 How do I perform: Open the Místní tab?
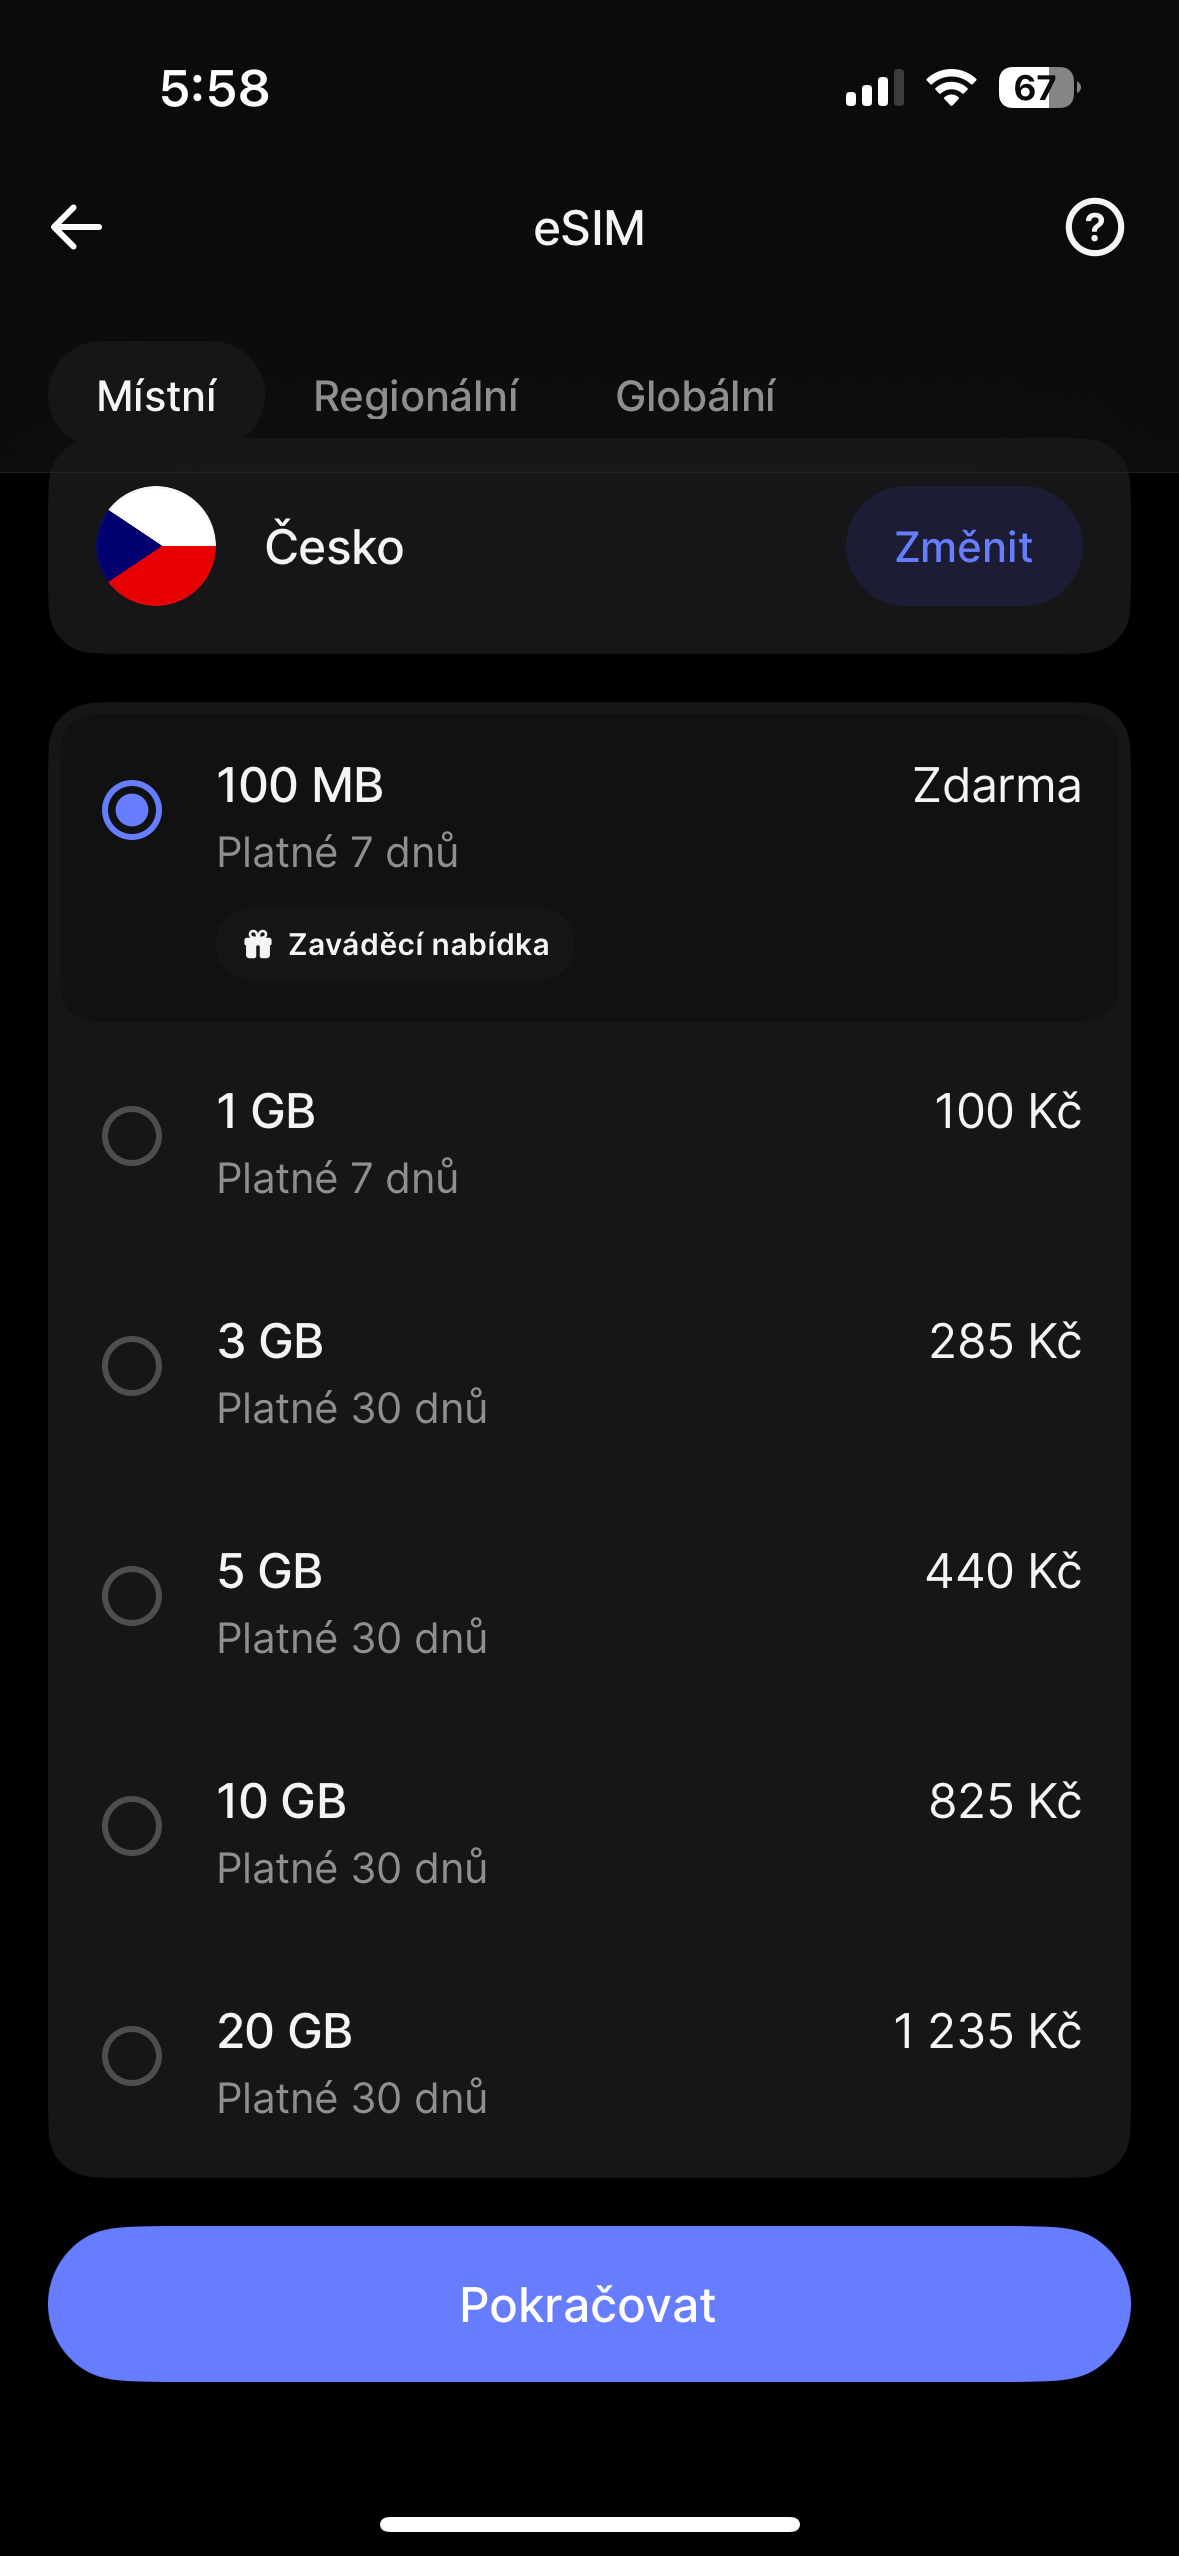pyautogui.click(x=157, y=396)
